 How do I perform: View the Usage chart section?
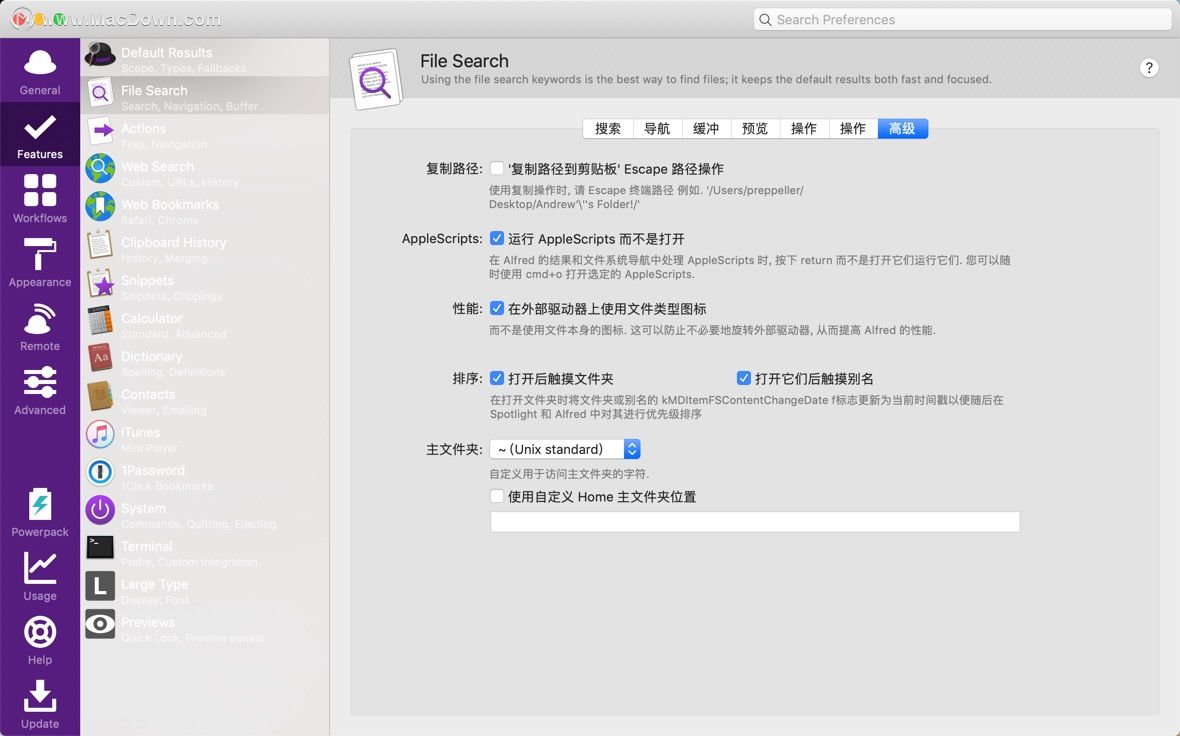pos(40,577)
